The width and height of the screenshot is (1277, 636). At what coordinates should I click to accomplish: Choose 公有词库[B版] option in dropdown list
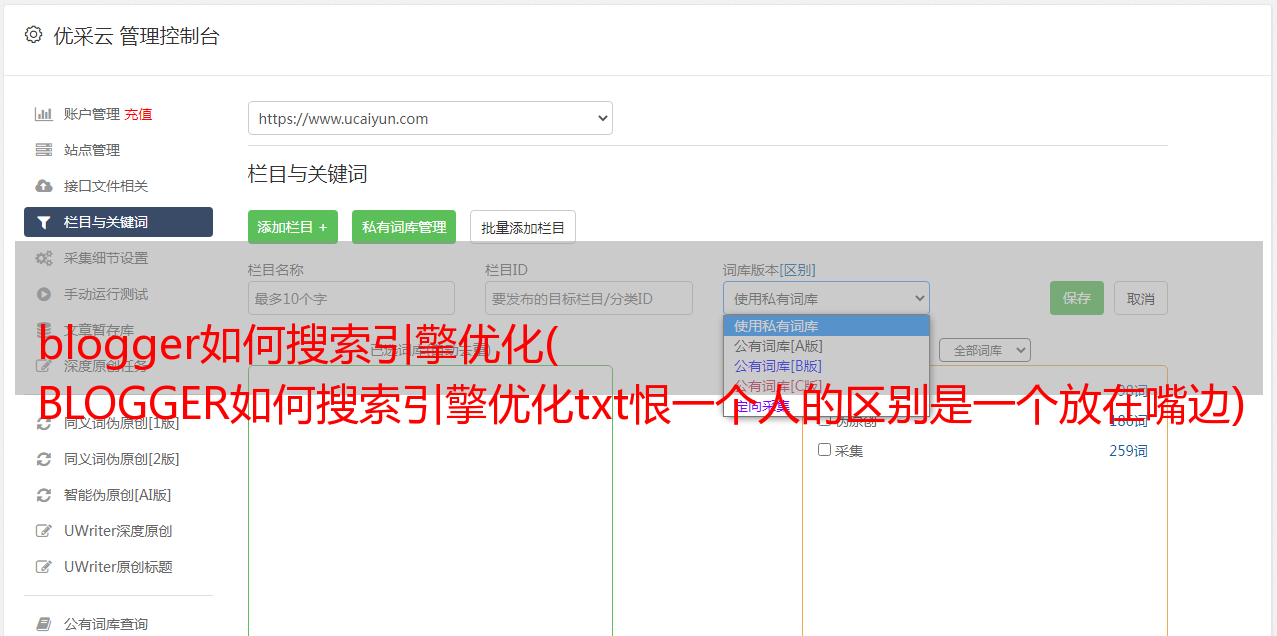pyautogui.click(x=826, y=366)
